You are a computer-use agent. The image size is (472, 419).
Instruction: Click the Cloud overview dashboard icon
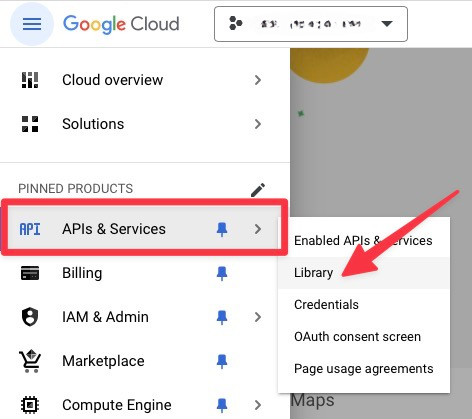point(30,80)
